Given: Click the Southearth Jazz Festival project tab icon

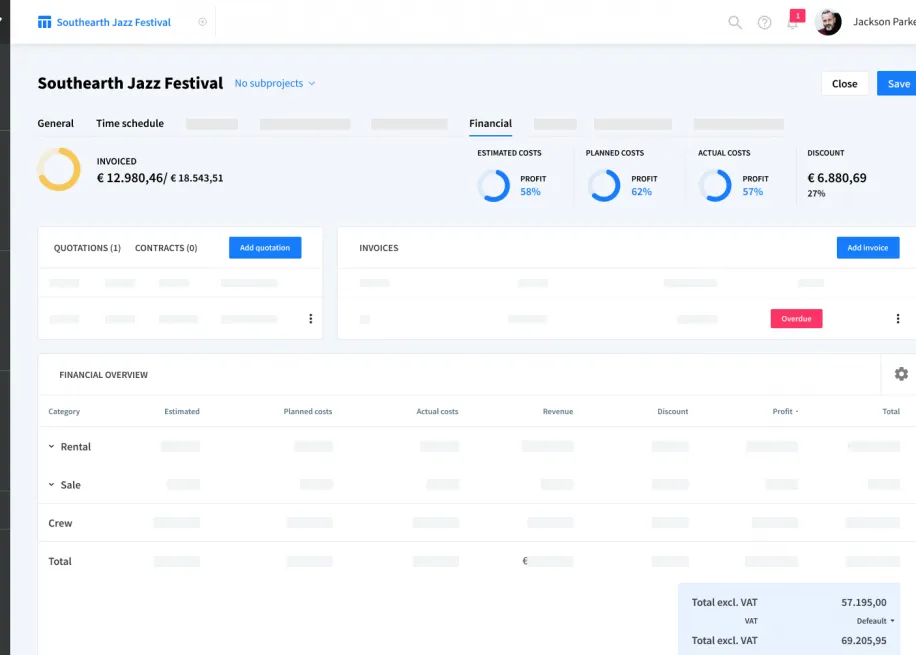Looking at the screenshot, I should pyautogui.click(x=44, y=21).
